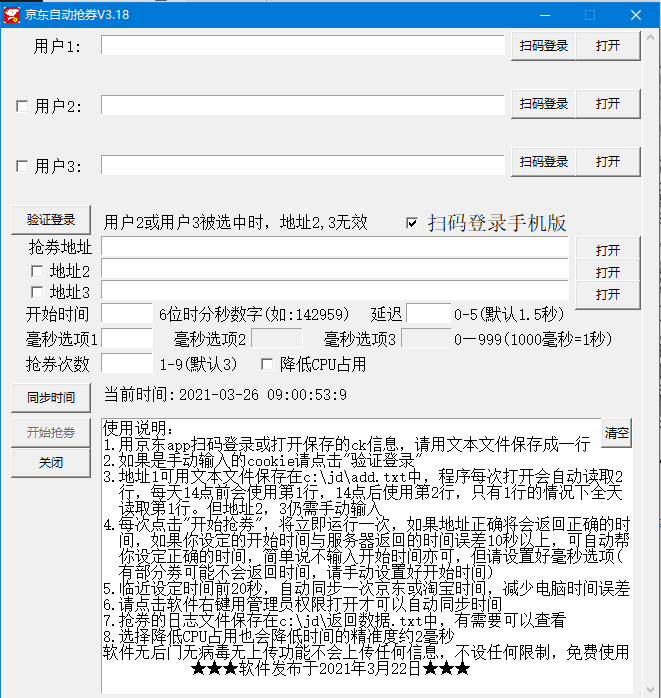Screen dimensions: 661x698
Task: Minimize the 京东自动抢券 window
Action: coord(545,15)
